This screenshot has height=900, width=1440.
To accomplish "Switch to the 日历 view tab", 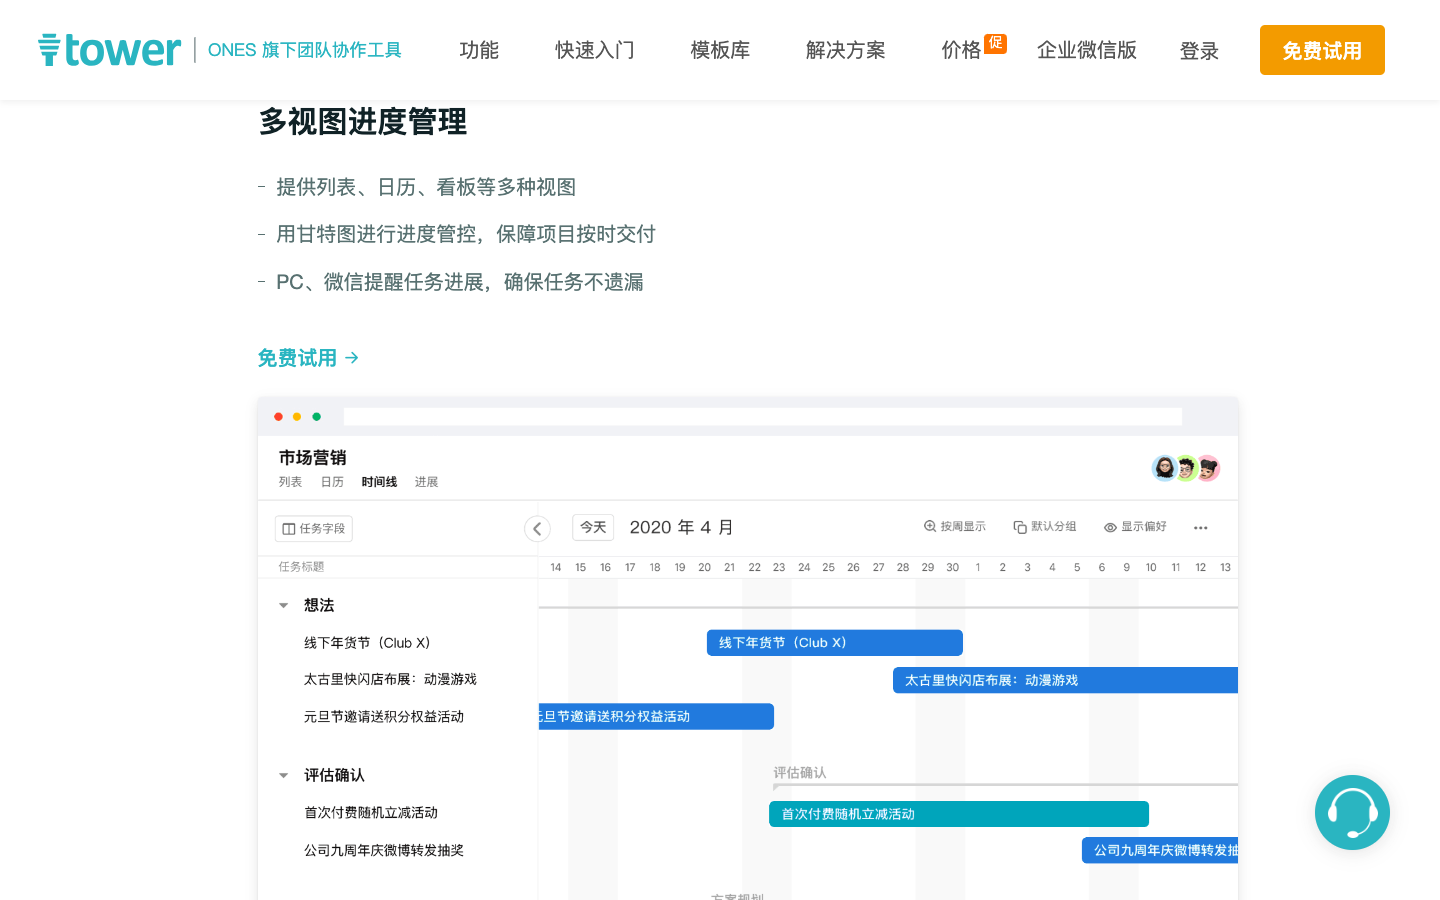I will [332, 482].
